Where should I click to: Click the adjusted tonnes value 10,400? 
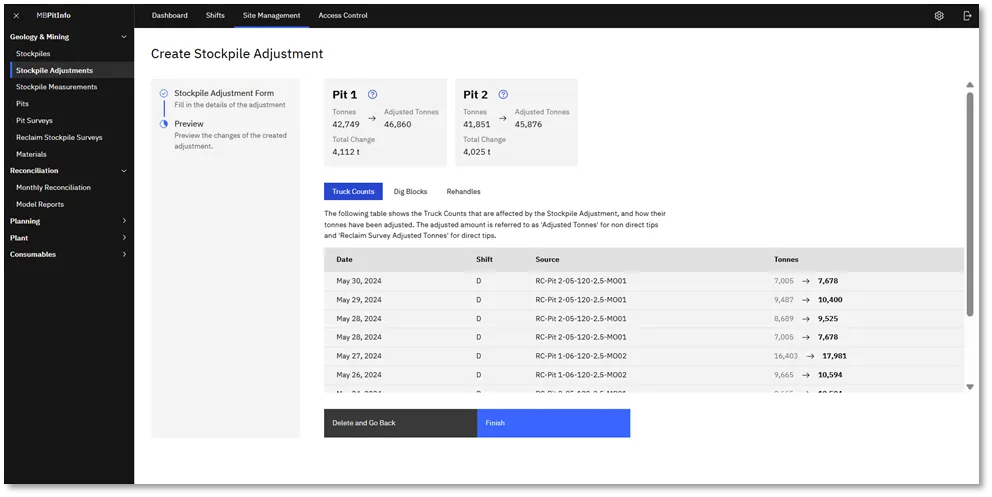point(830,300)
